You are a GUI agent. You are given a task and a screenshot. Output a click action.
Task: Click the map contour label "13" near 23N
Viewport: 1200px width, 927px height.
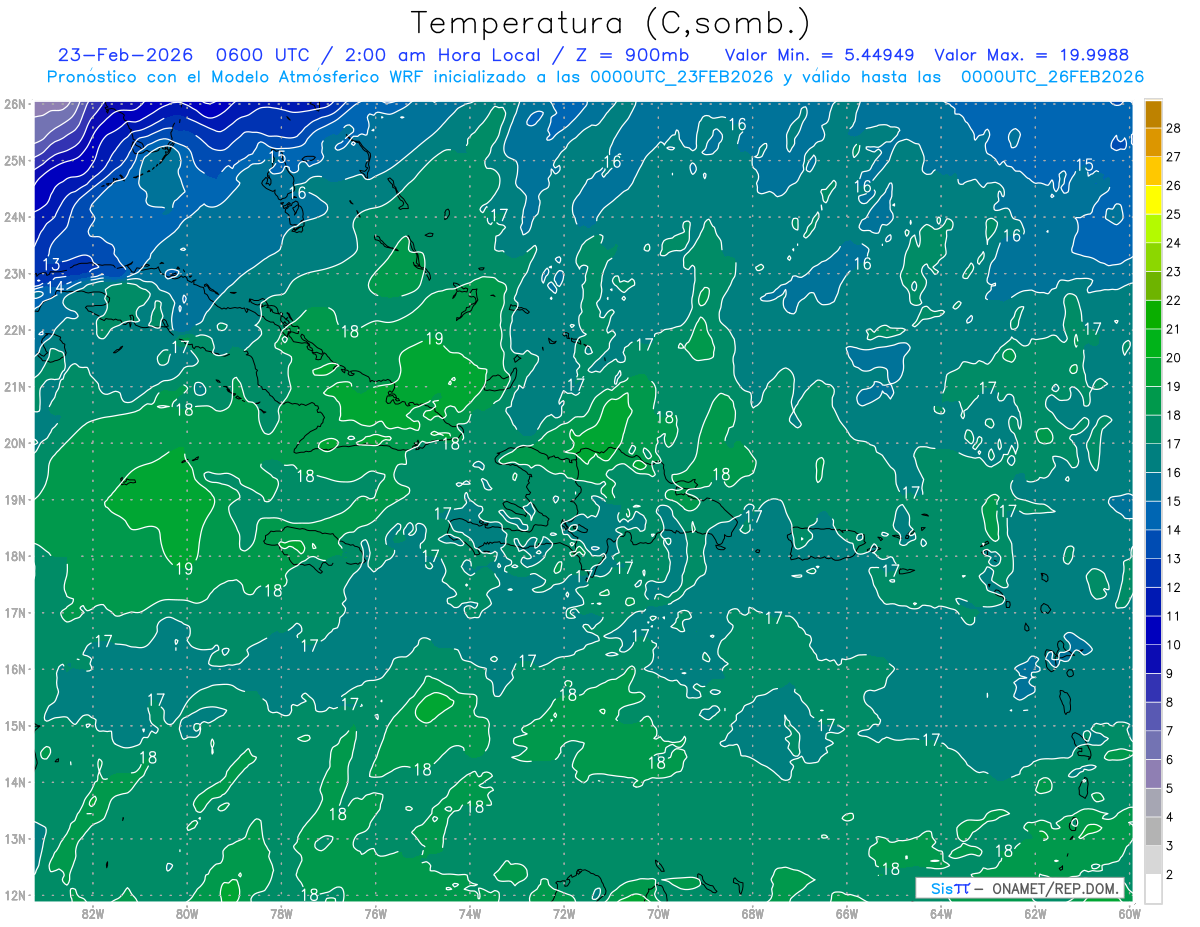51,264
